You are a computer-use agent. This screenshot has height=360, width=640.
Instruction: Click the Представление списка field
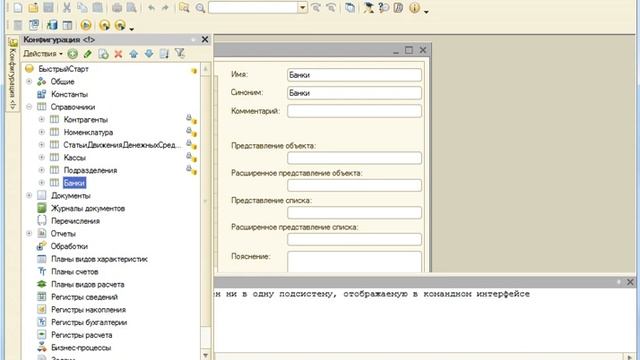click(x=354, y=212)
